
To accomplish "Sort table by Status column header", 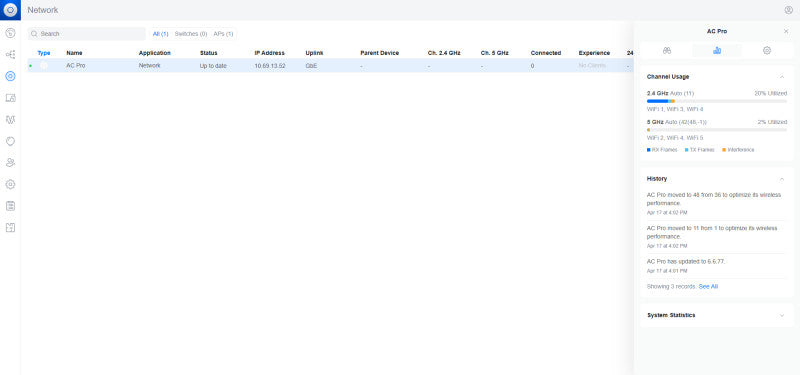I will (x=208, y=53).
